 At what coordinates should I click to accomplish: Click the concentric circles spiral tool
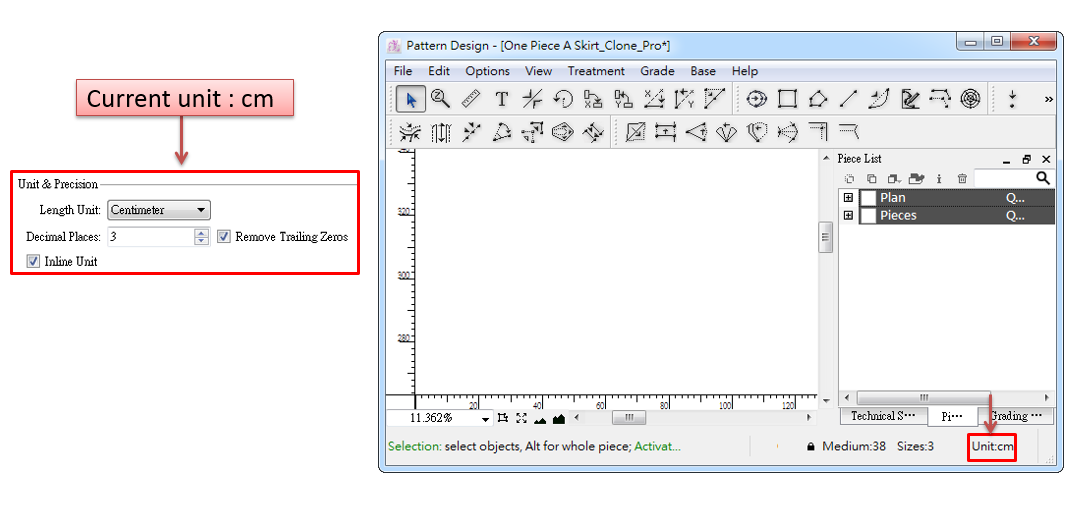[970, 99]
